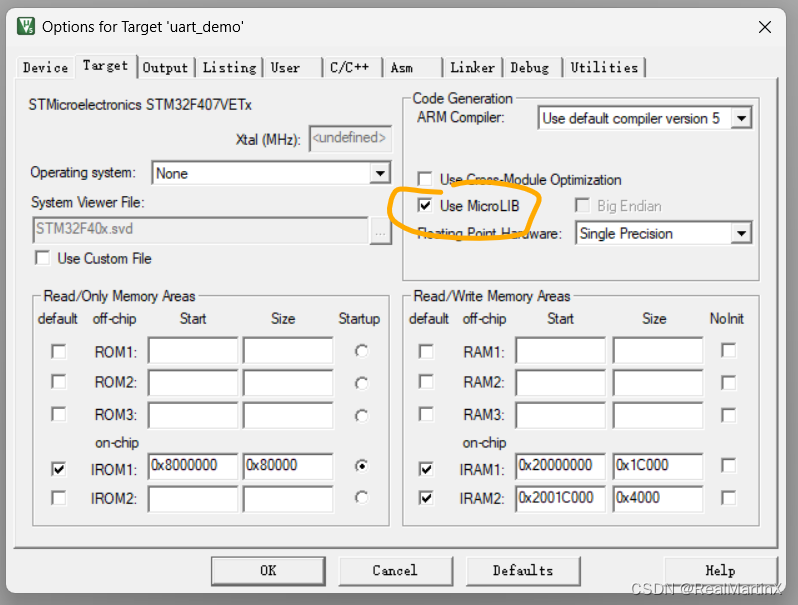Open Help for target options
Image resolution: width=798 pixels, height=605 pixels.
pos(721,571)
